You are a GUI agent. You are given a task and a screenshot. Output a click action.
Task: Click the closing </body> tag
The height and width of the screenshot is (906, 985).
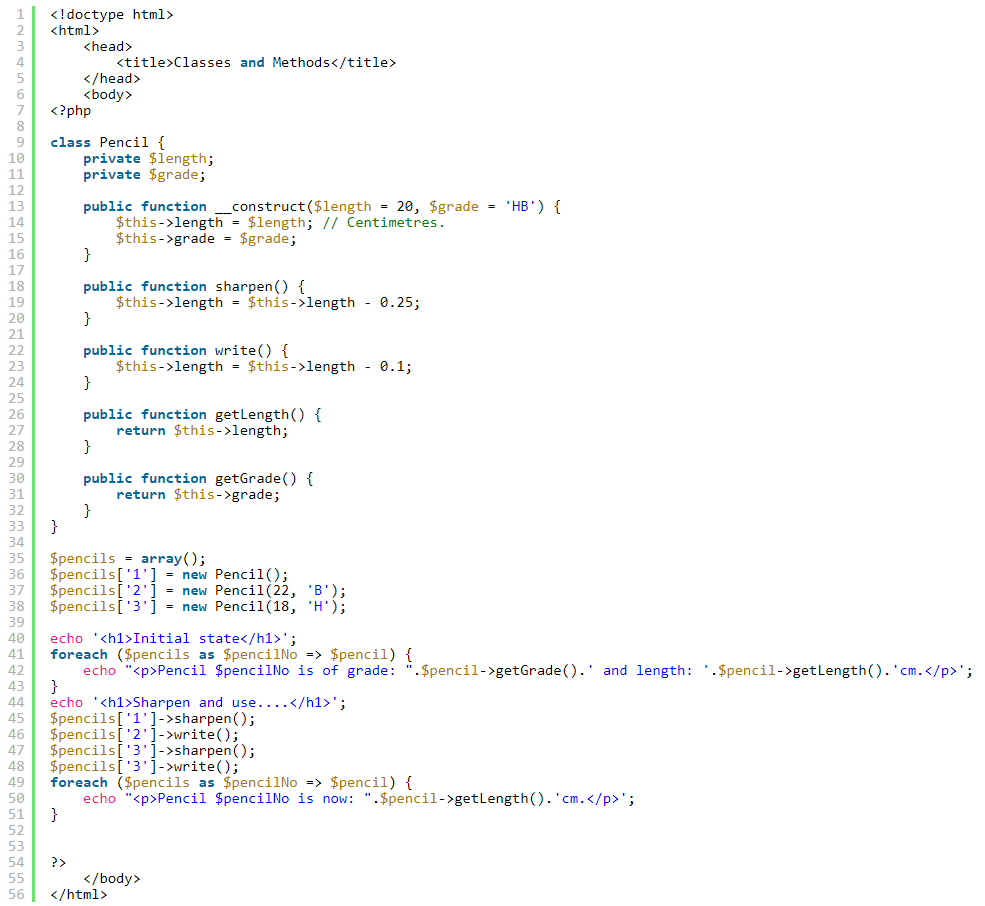point(112,878)
